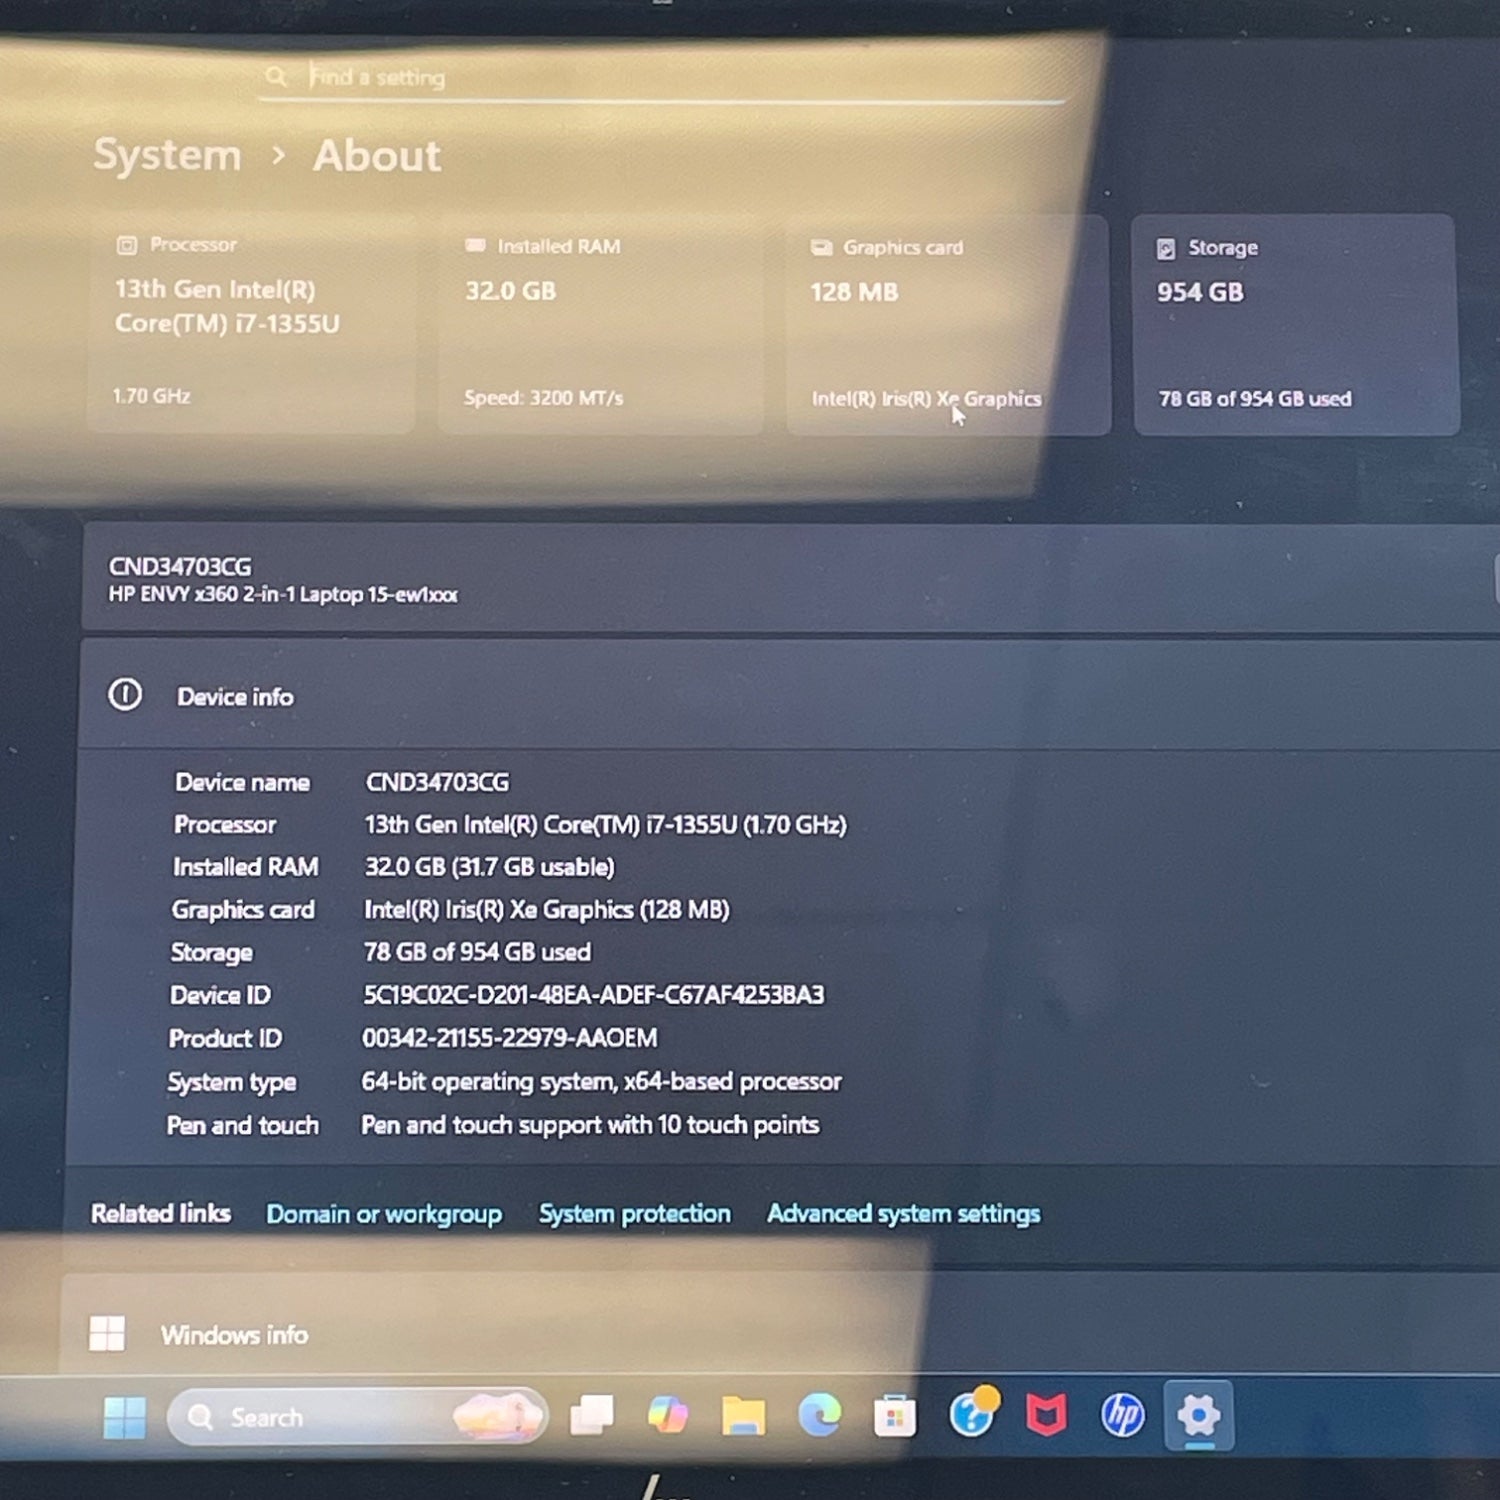
Task: Focus the 'Find a setting' search field
Action: click(660, 78)
